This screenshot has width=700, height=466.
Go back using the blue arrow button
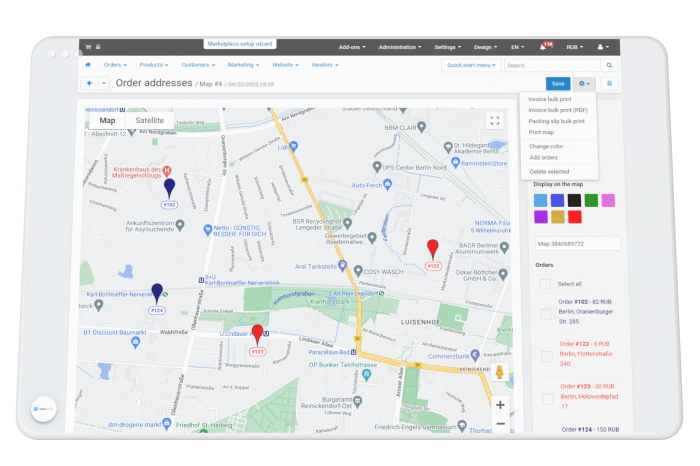click(x=90, y=83)
